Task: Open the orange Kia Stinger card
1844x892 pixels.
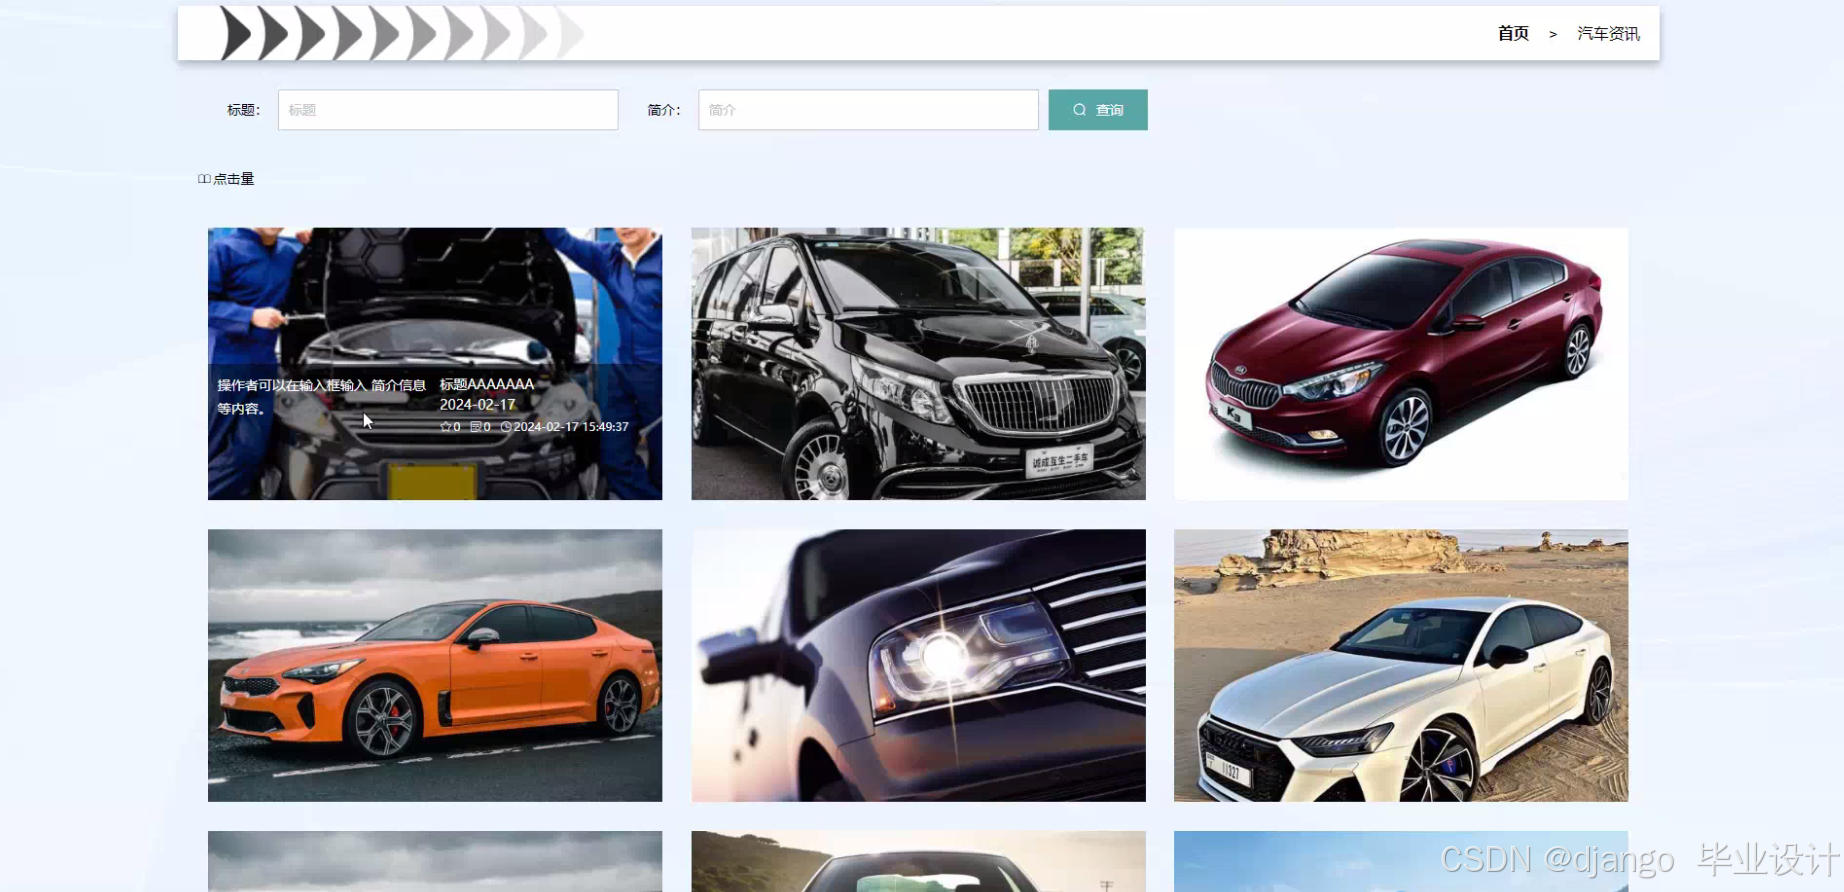Action: (x=435, y=665)
